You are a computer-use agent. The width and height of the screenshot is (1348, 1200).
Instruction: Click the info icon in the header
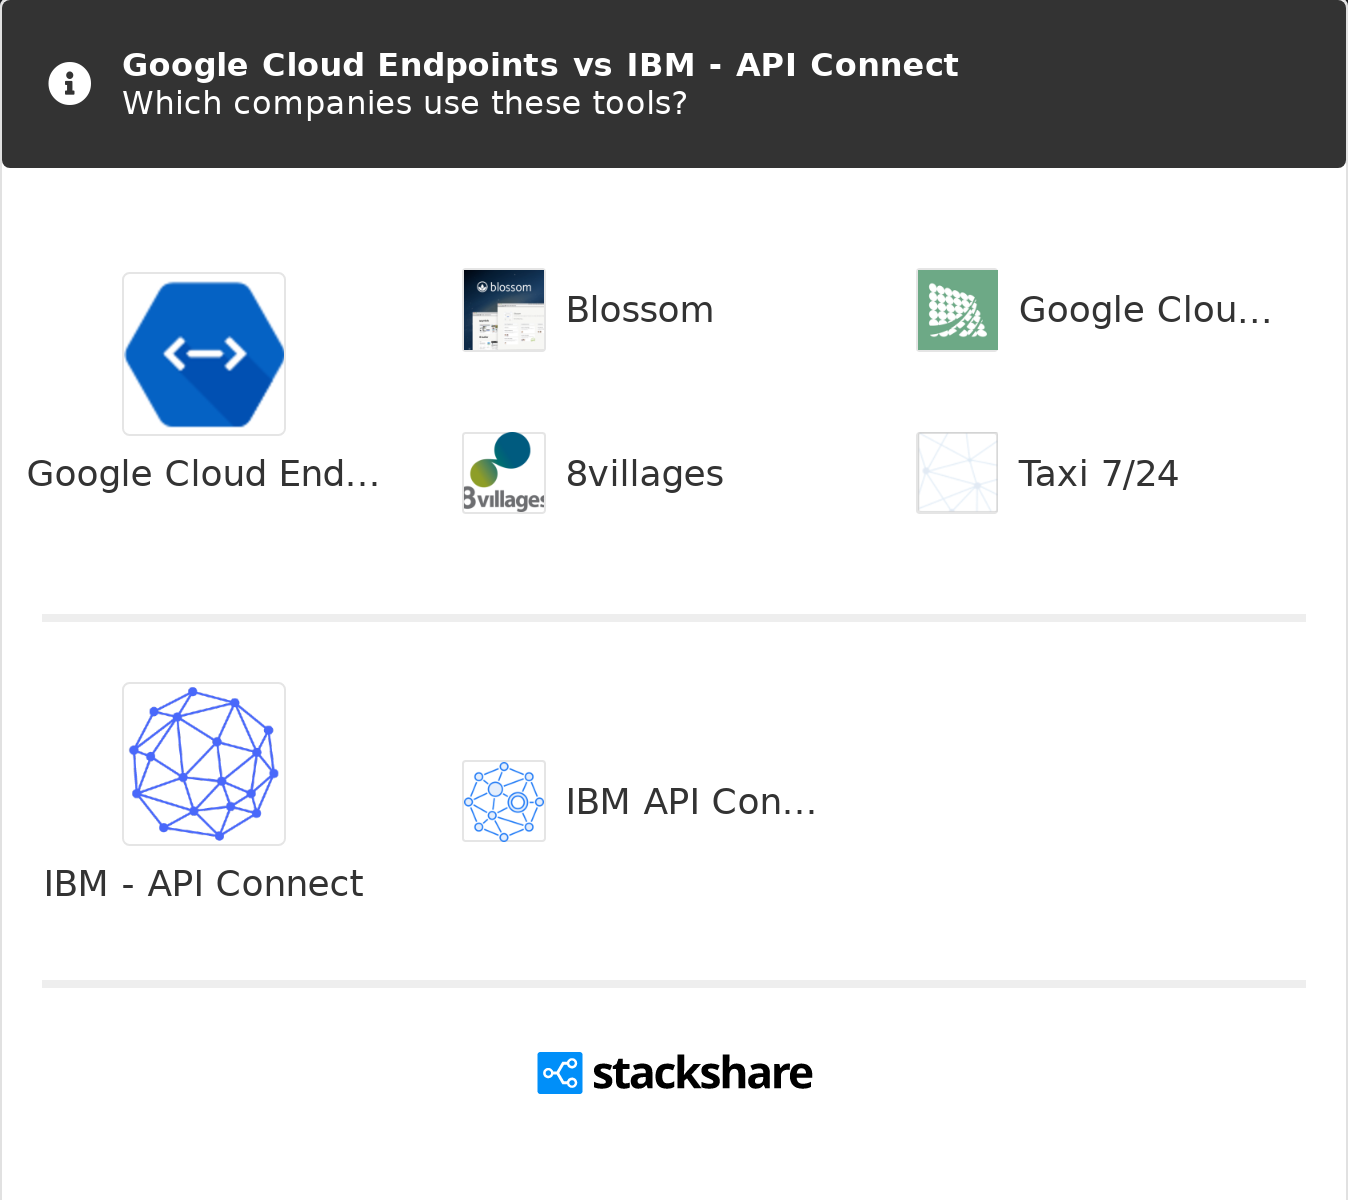(x=70, y=84)
